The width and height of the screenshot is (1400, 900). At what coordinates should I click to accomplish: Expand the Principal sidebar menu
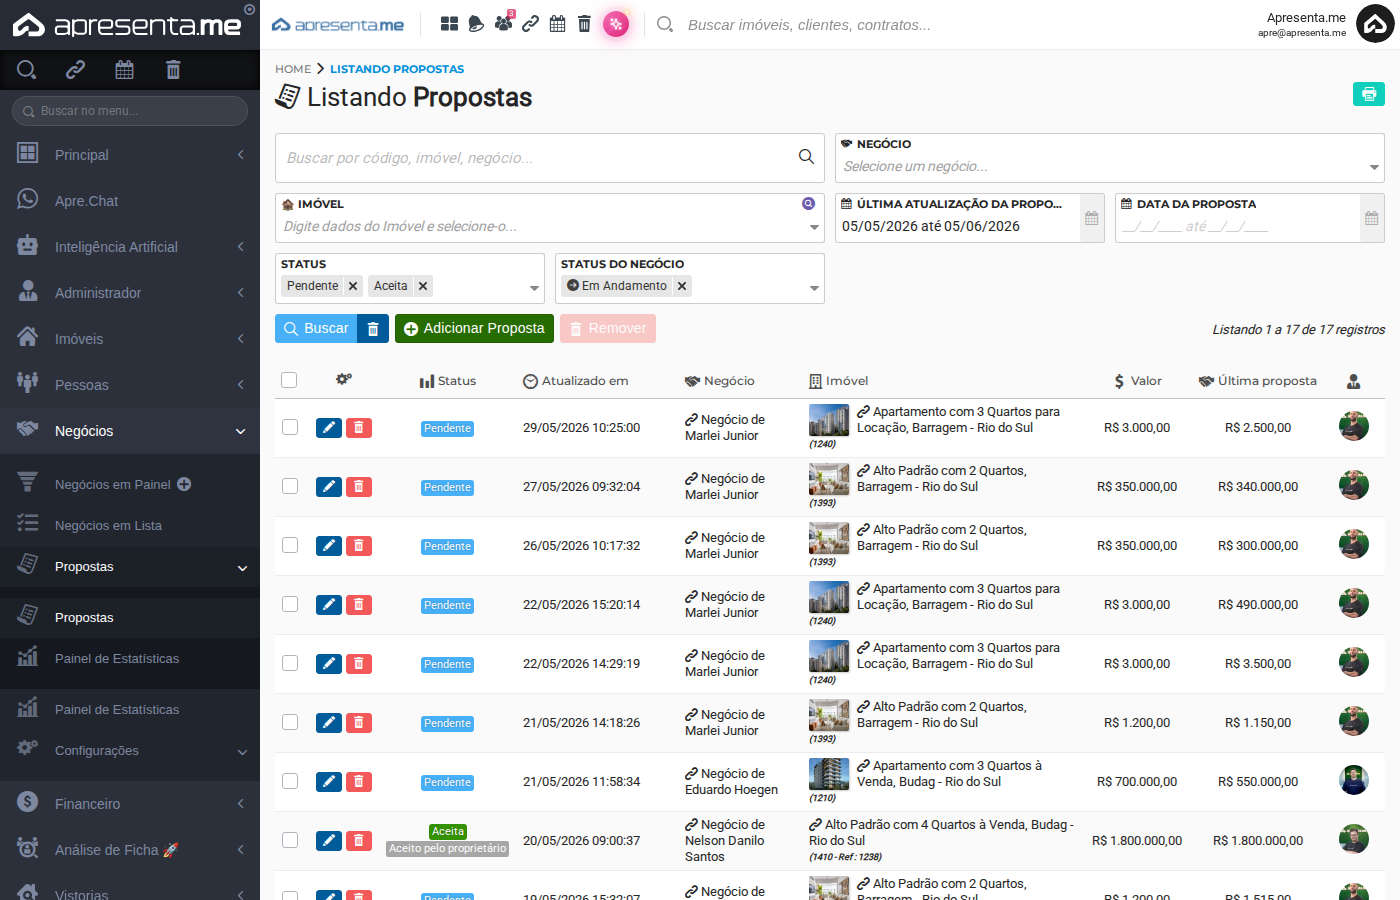tap(130, 155)
